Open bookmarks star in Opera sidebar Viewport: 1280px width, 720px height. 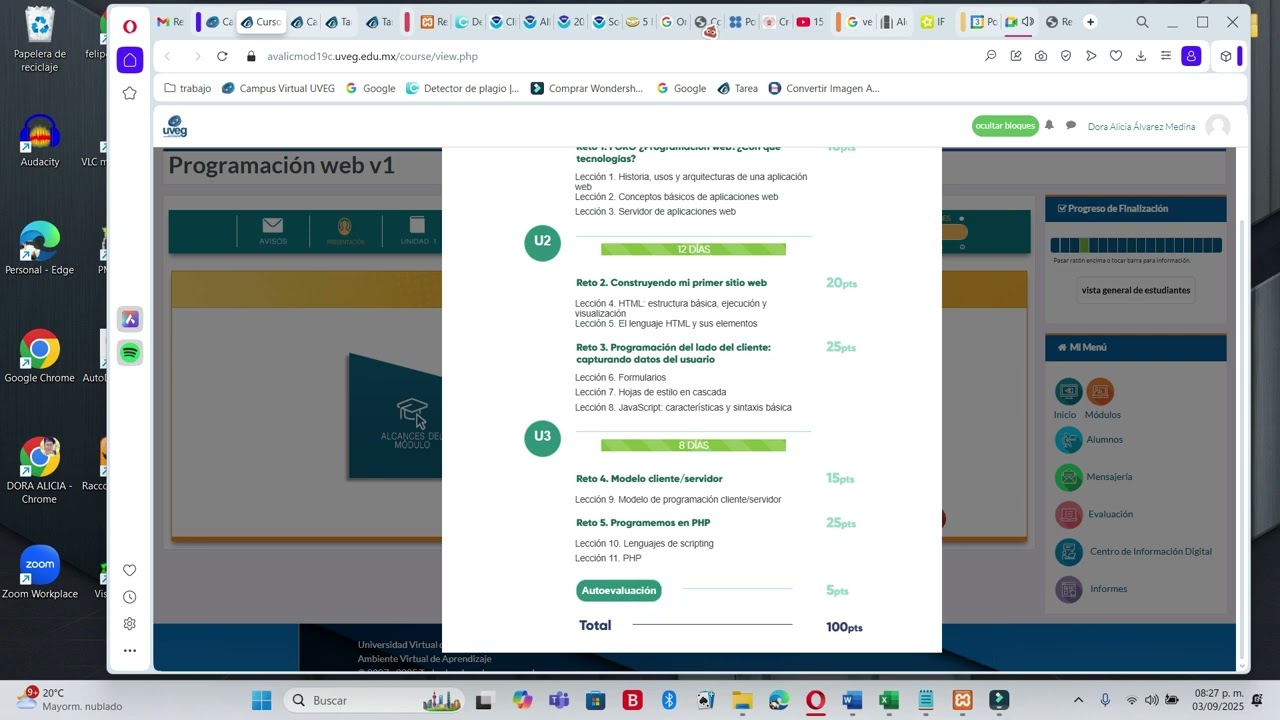130,93
